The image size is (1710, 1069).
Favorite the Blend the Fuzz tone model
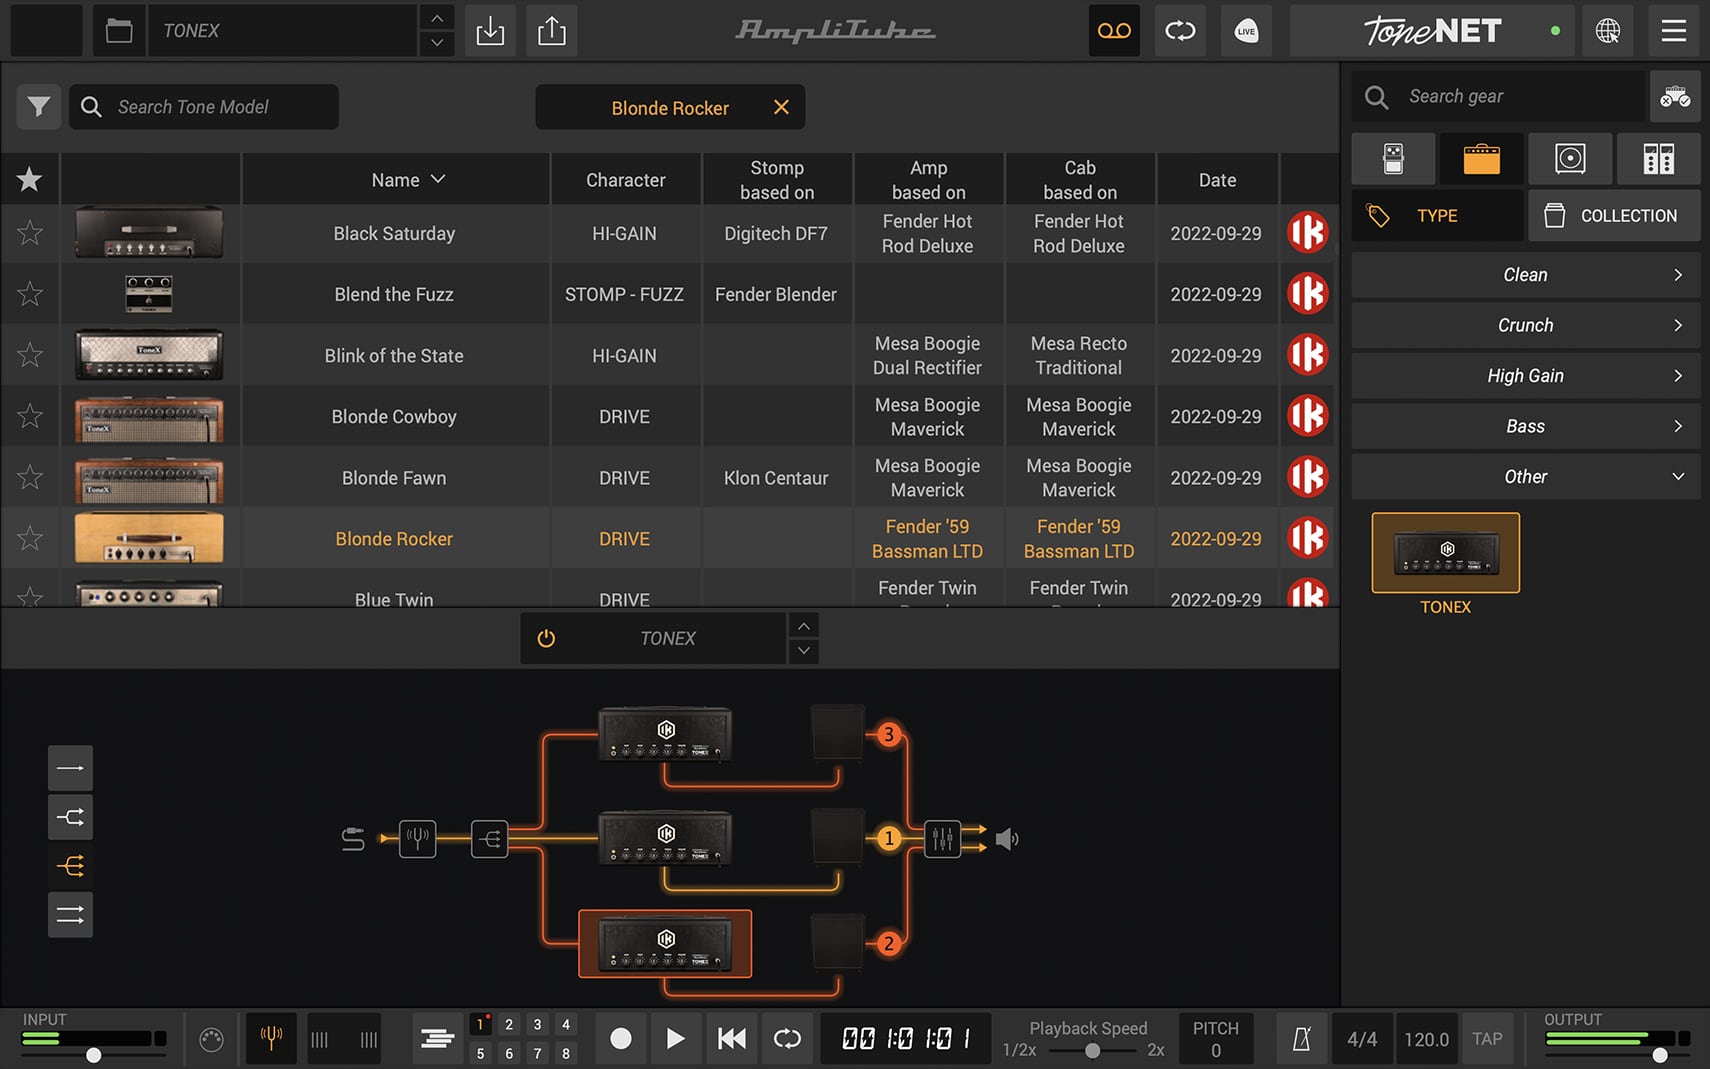(30, 294)
